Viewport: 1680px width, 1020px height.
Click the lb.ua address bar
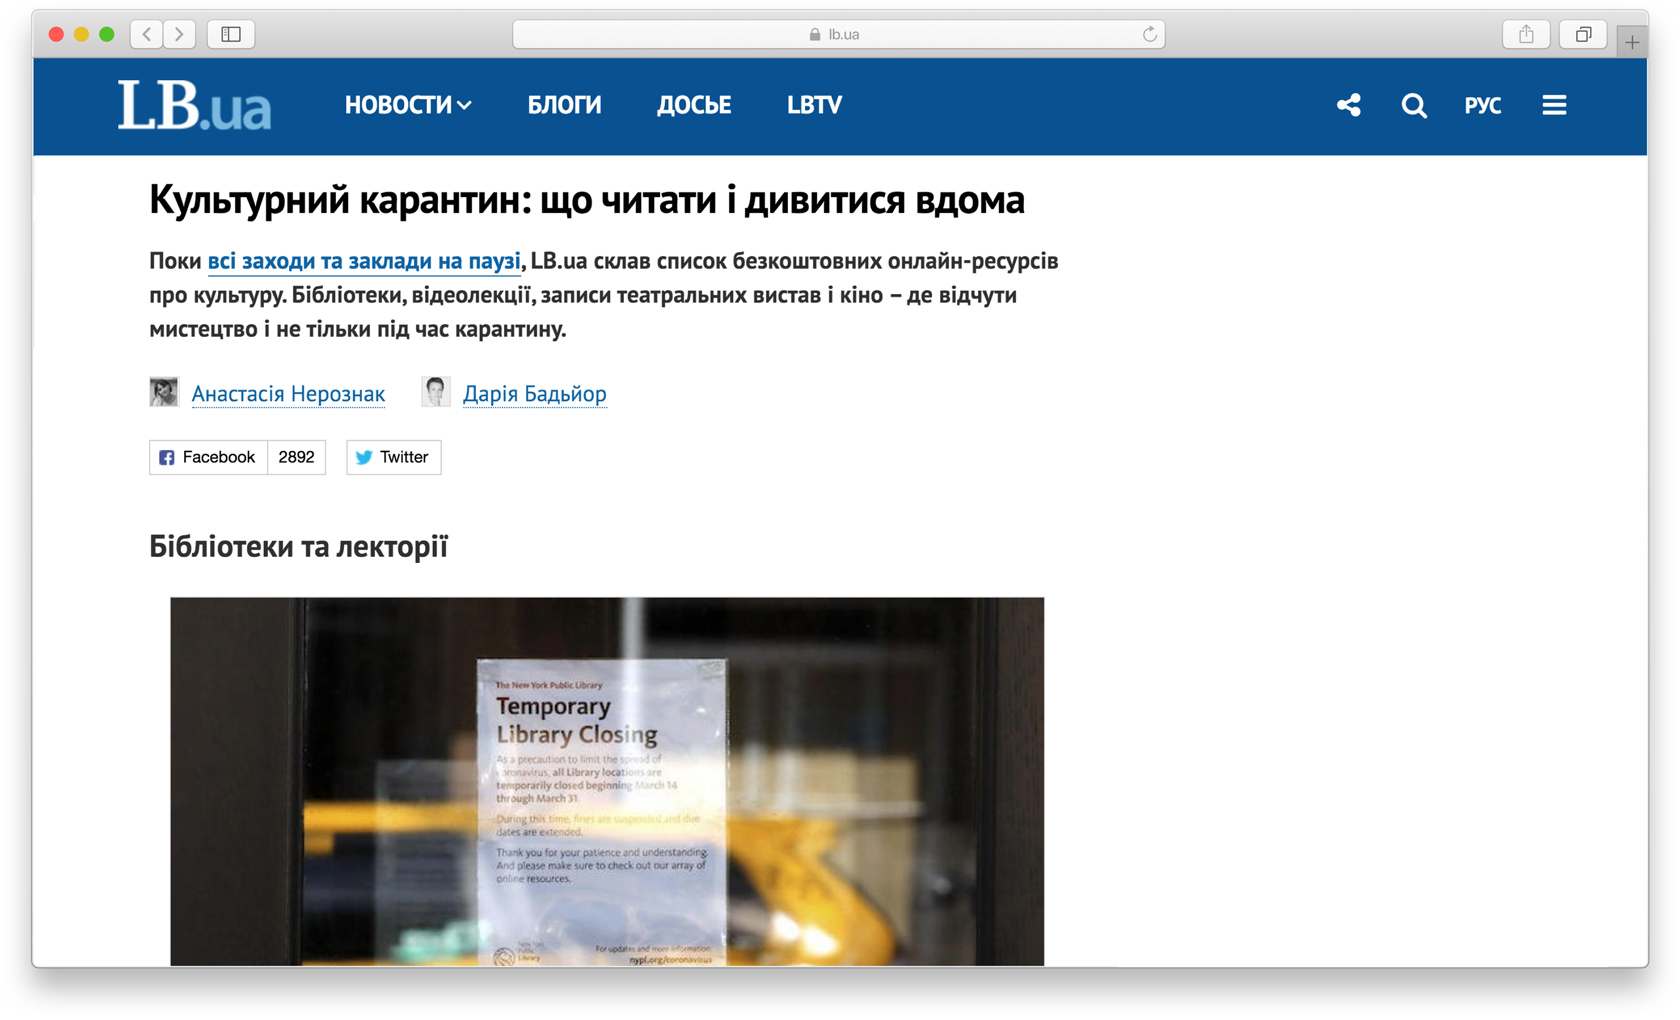837,34
